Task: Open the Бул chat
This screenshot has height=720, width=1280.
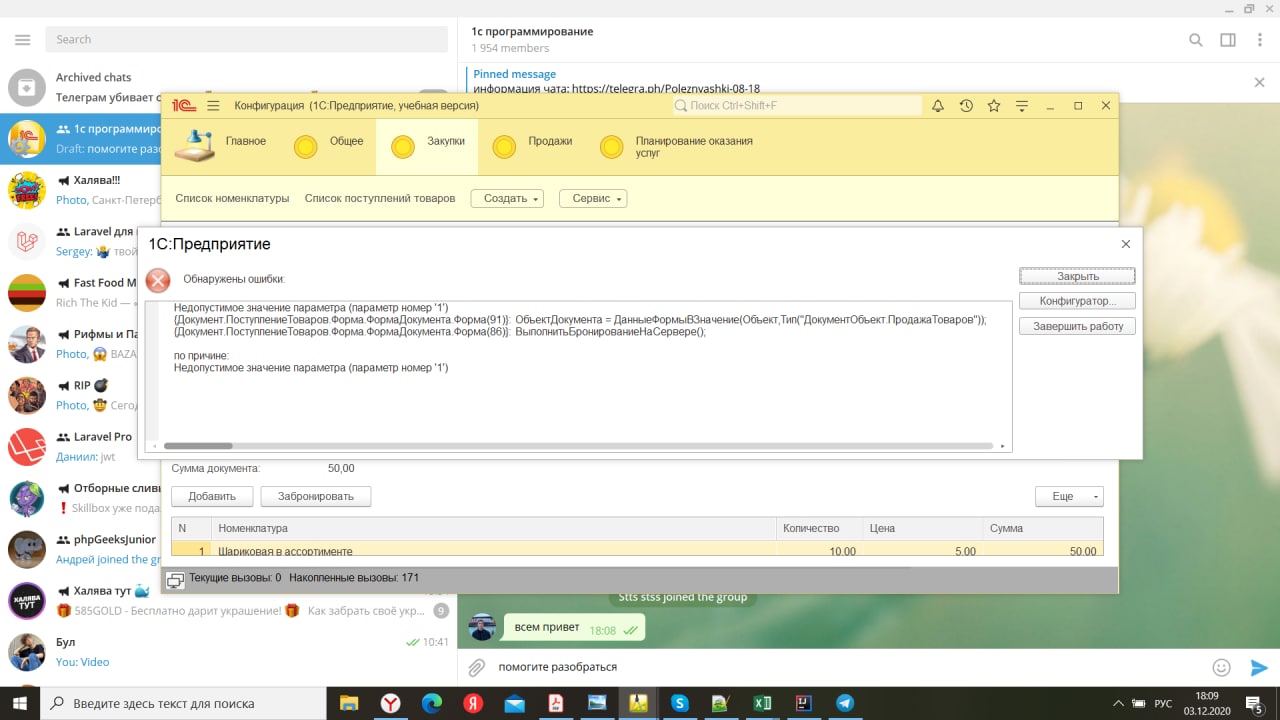Action: point(228,653)
